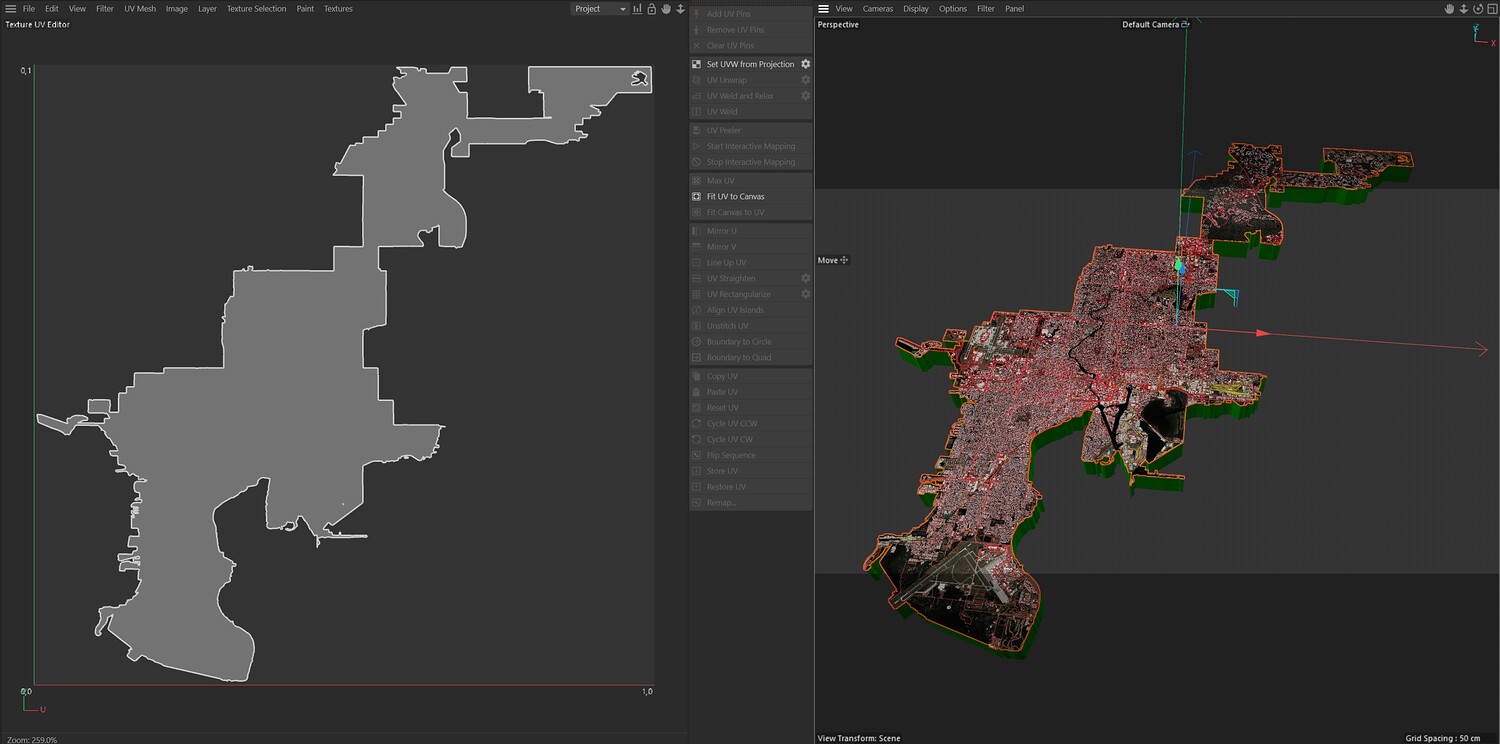Click the Boundary to Quad icon
Viewport: 1500px width, 744px height.
coord(697,358)
